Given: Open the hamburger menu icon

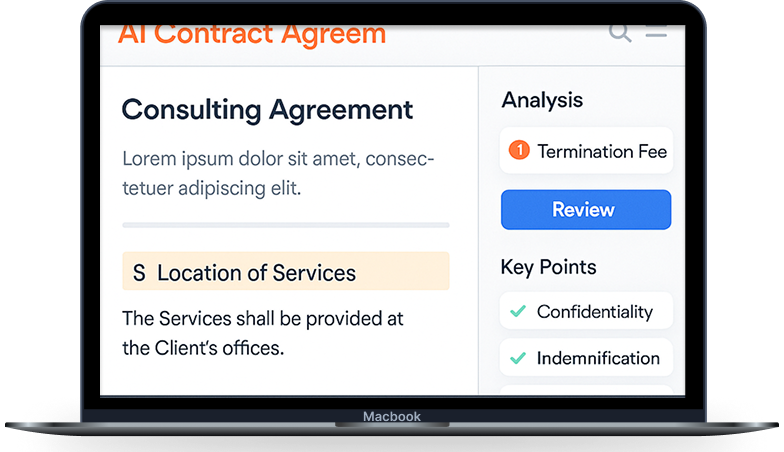Looking at the screenshot, I should pyautogui.click(x=656, y=32).
